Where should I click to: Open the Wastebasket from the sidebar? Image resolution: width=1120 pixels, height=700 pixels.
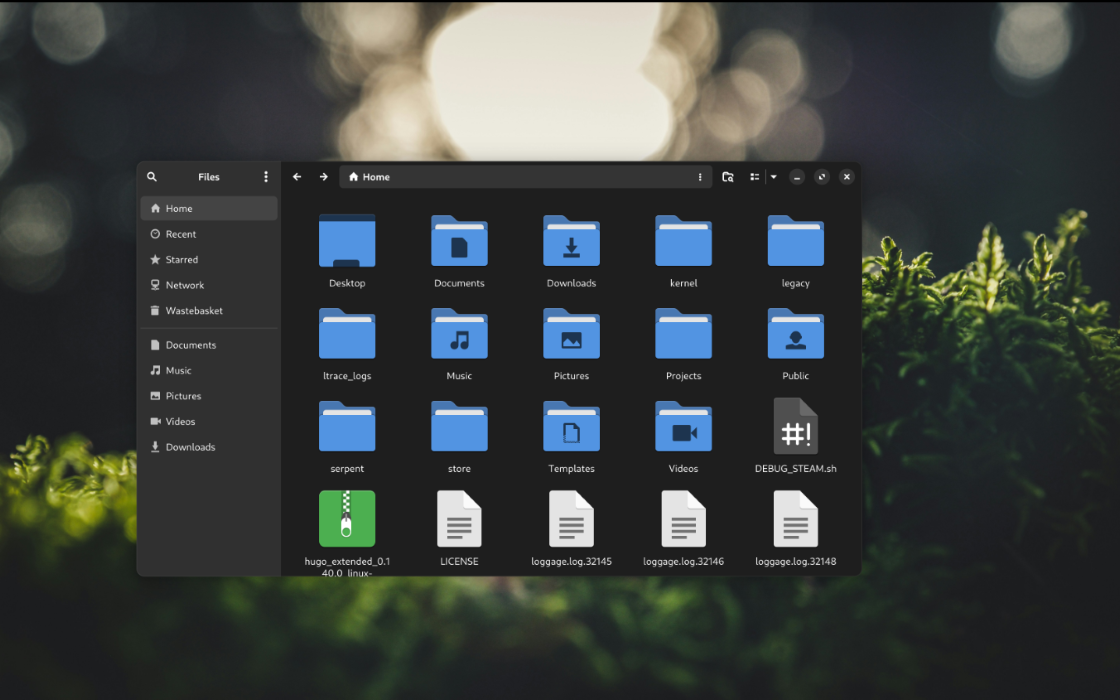pyautogui.click(x=193, y=311)
